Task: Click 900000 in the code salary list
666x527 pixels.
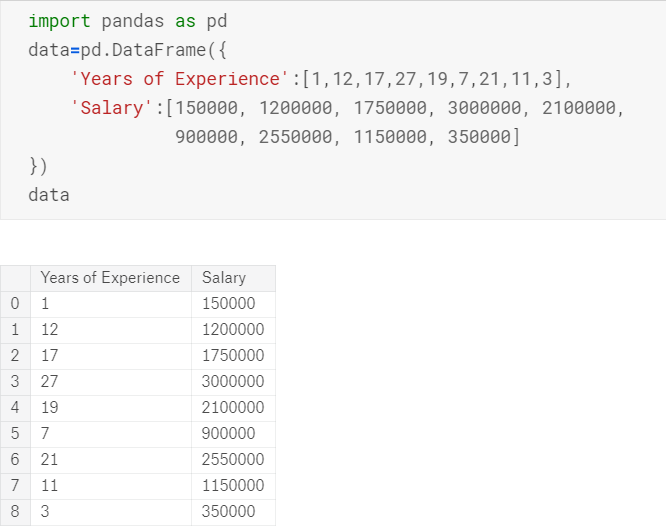Action: (206, 137)
